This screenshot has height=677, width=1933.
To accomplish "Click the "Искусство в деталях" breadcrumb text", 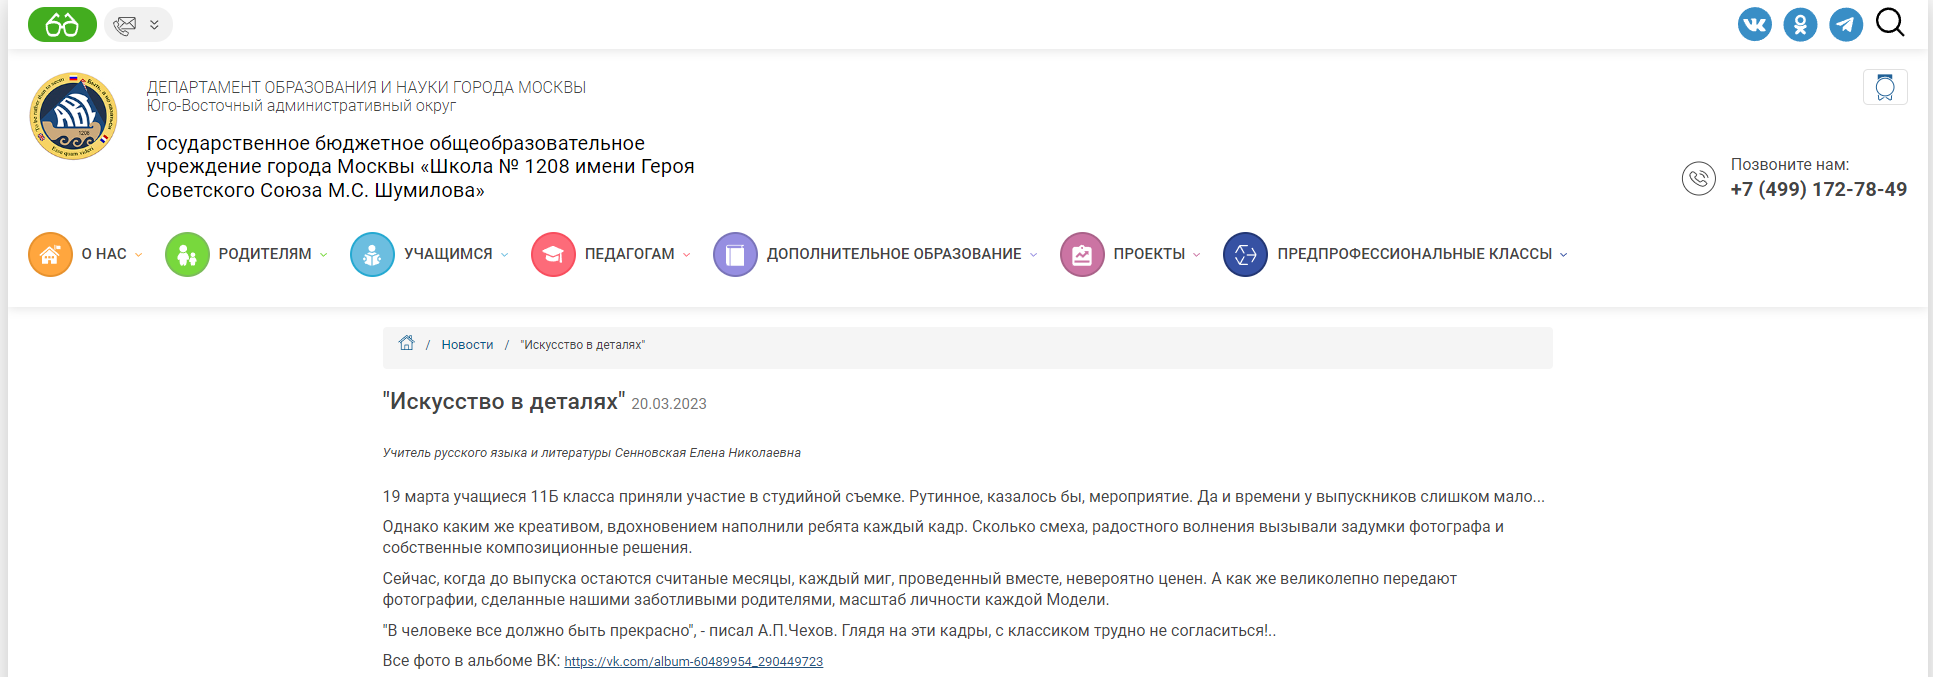I will (x=582, y=345).
